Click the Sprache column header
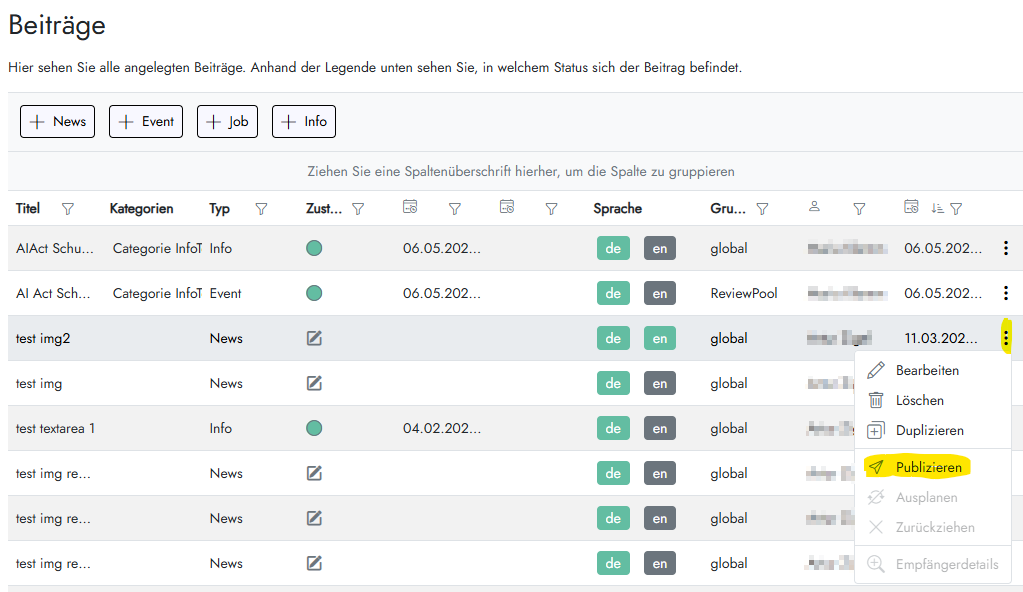 point(617,209)
